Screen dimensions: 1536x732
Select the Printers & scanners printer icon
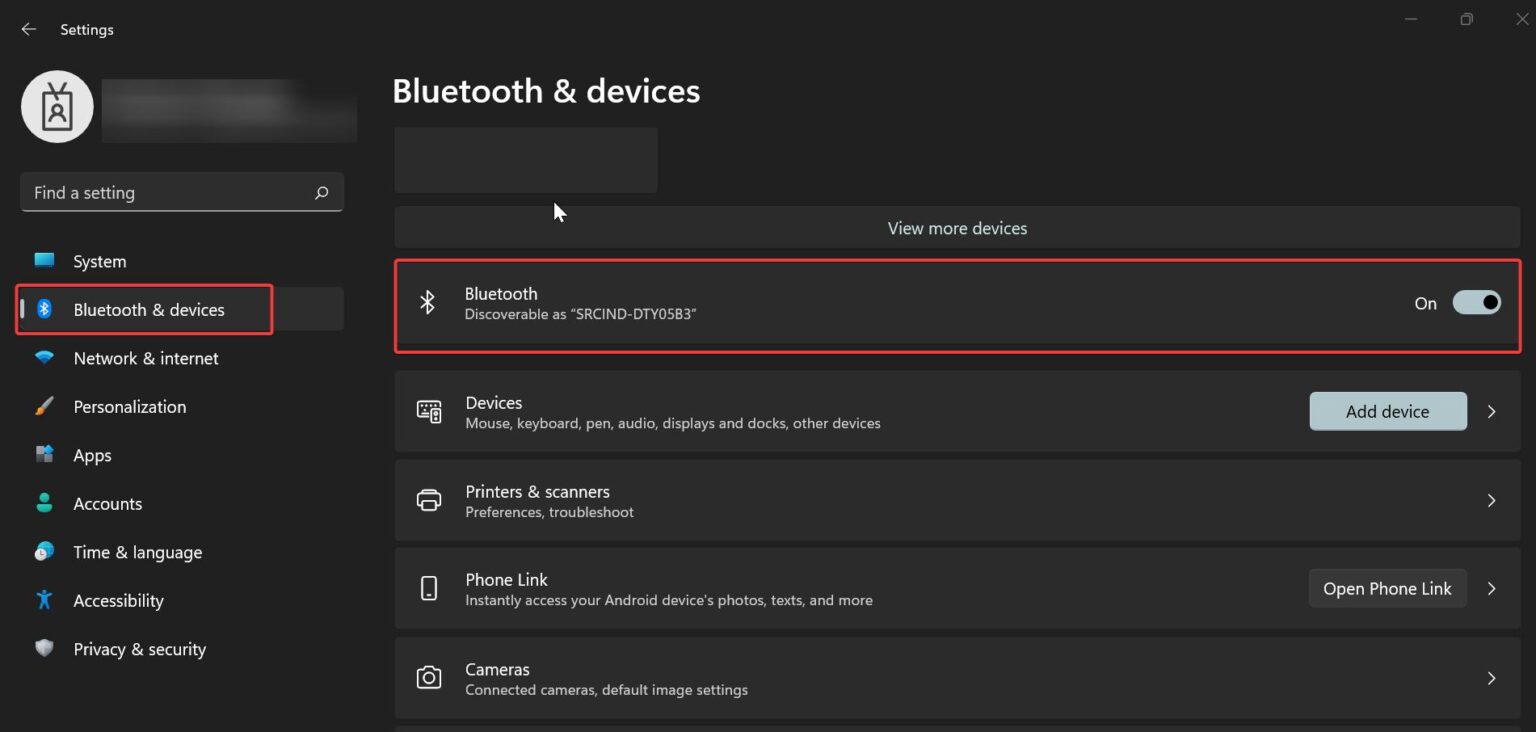click(x=428, y=500)
